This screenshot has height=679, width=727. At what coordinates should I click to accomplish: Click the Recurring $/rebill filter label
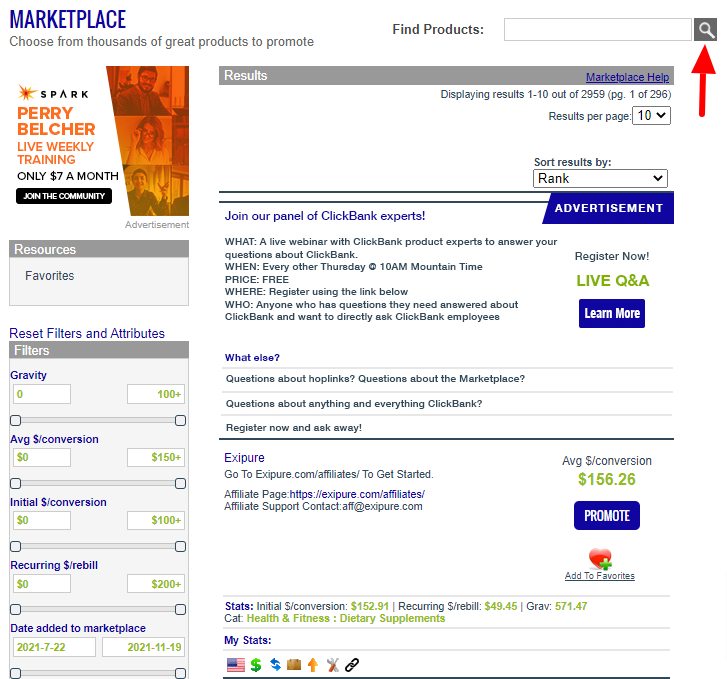point(54,565)
